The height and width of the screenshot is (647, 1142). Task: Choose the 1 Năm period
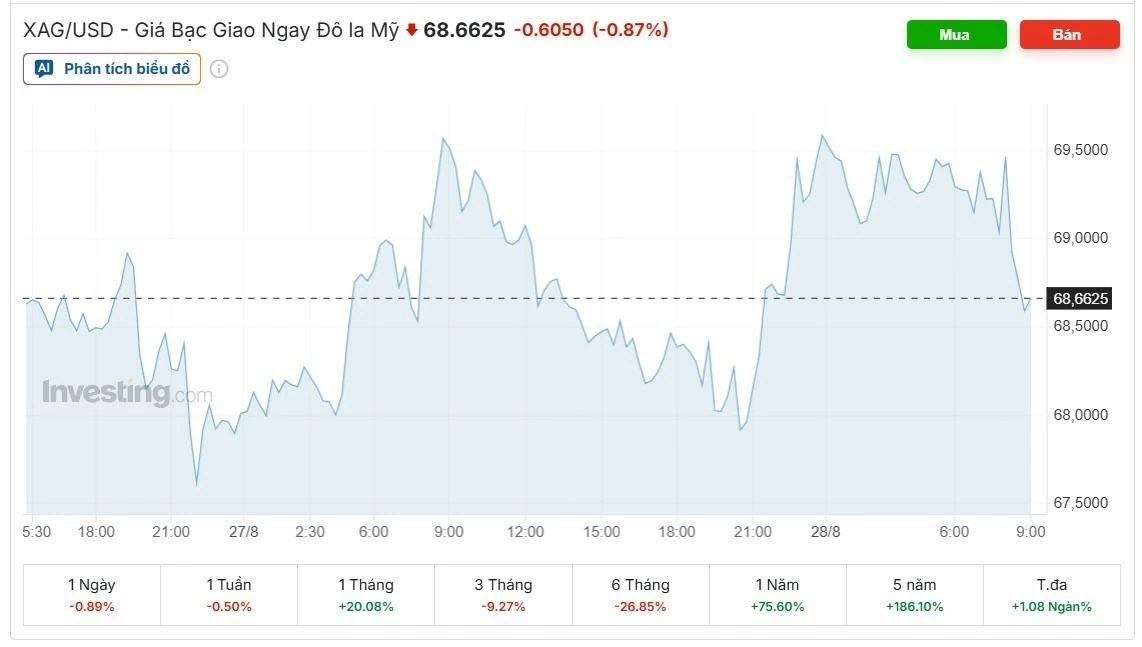(777, 595)
